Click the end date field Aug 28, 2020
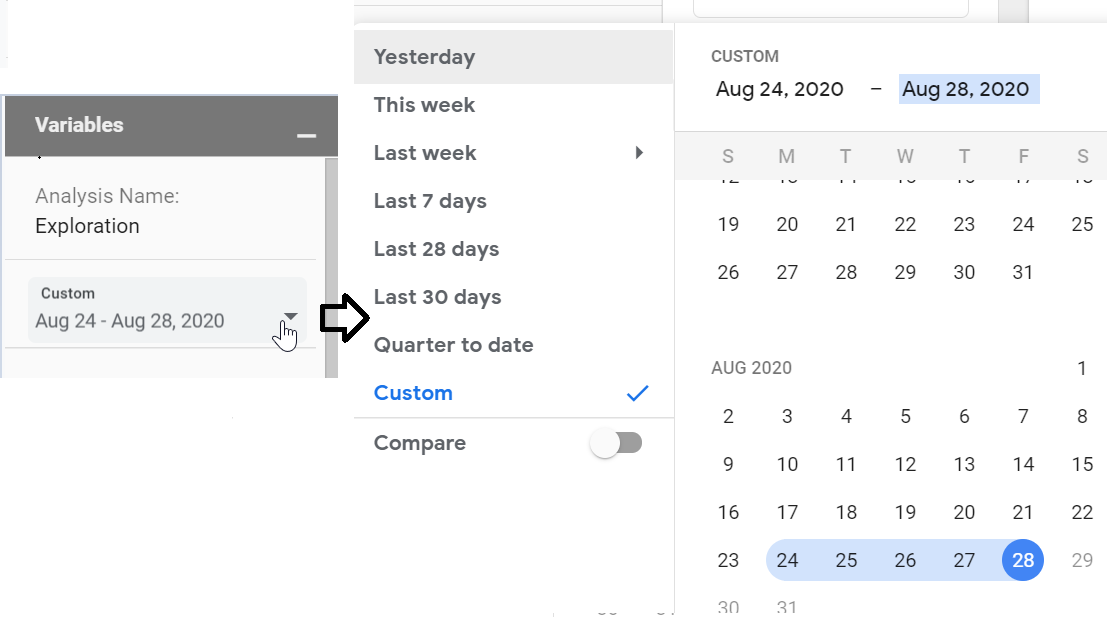The image size is (1107, 617). (966, 89)
